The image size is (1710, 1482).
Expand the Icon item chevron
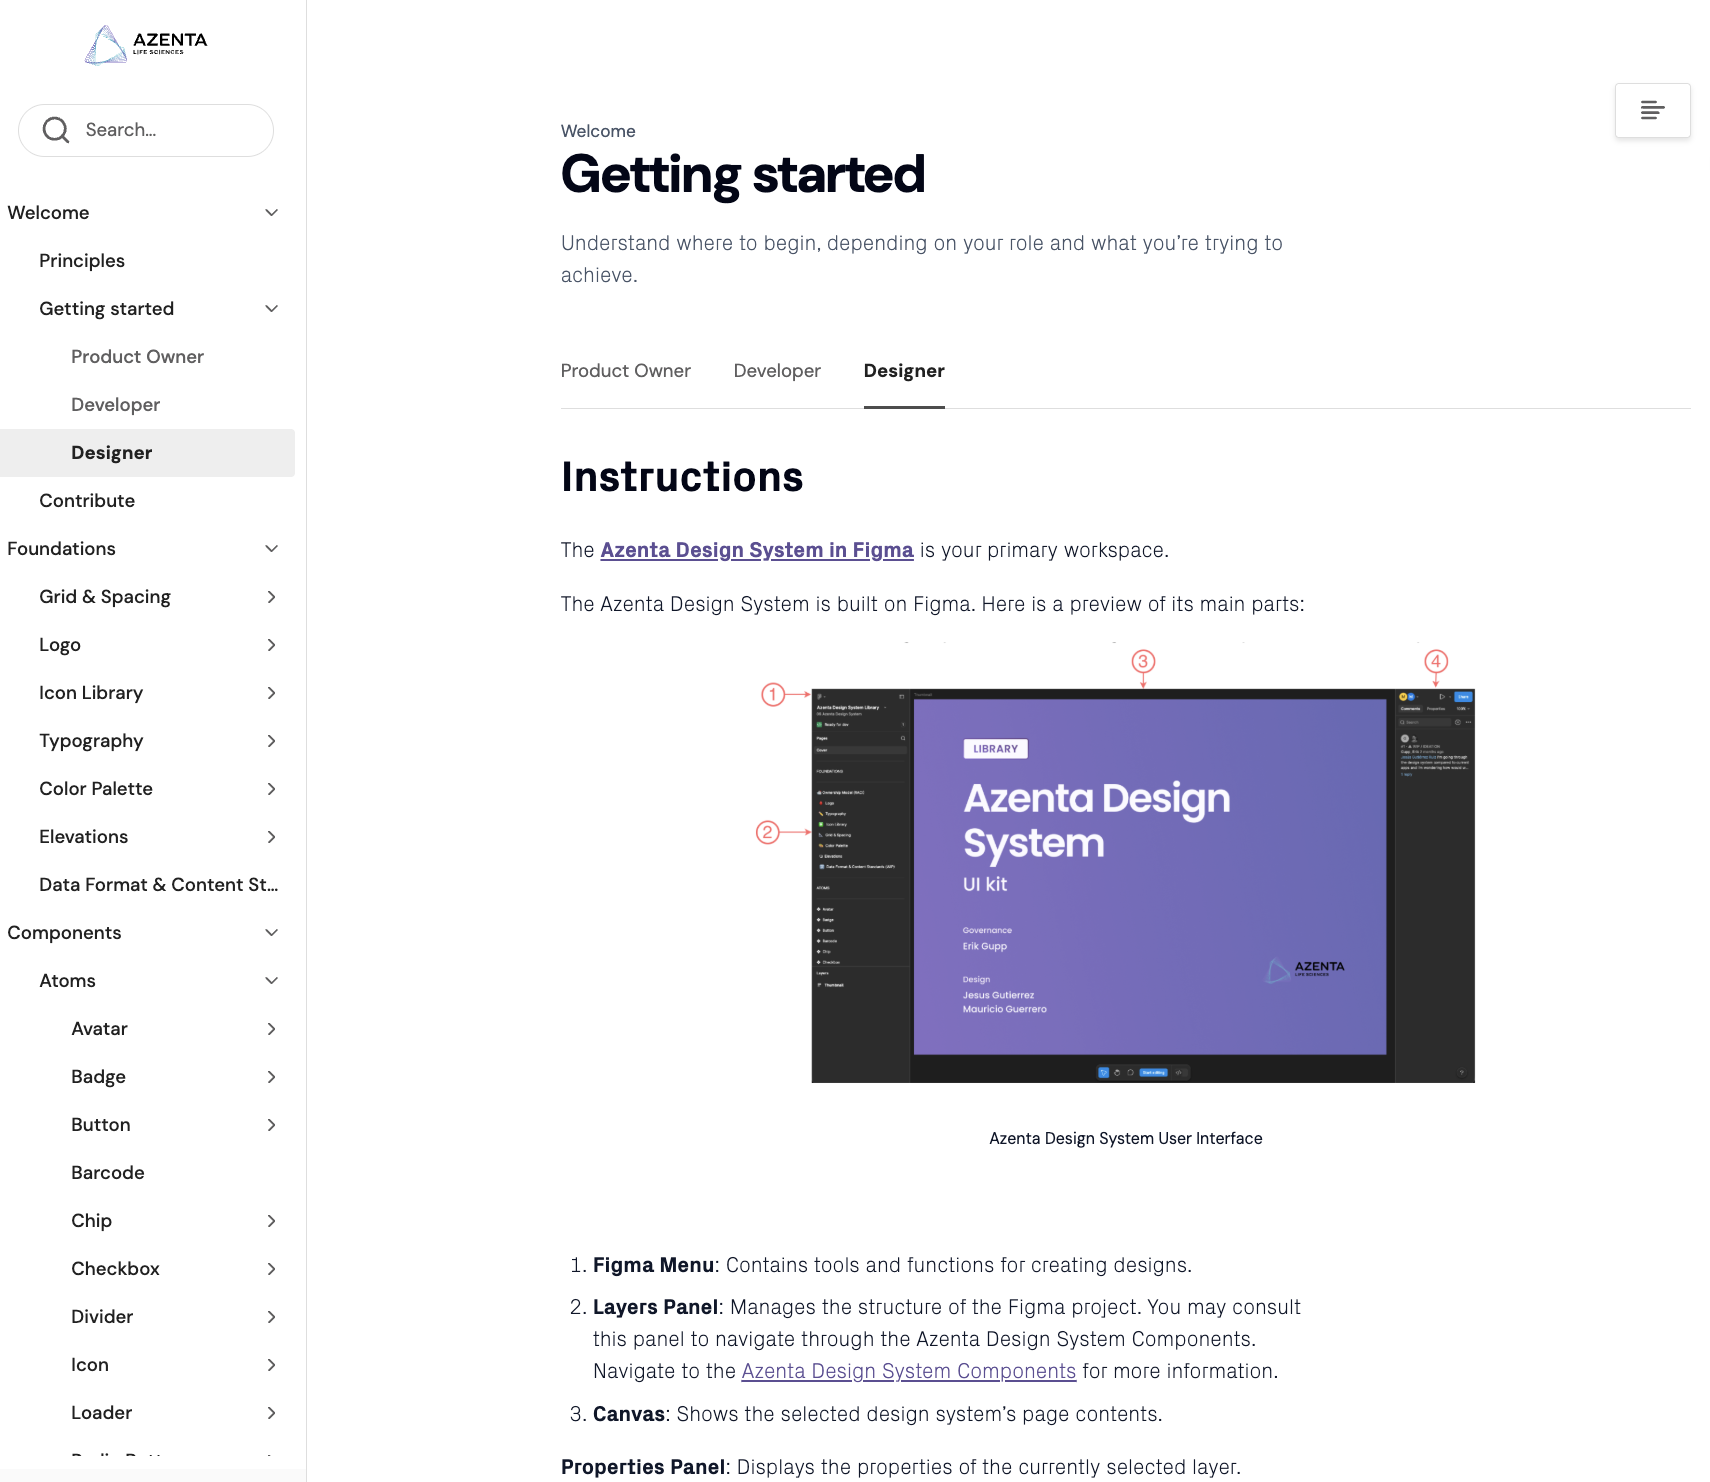[x=271, y=1365]
